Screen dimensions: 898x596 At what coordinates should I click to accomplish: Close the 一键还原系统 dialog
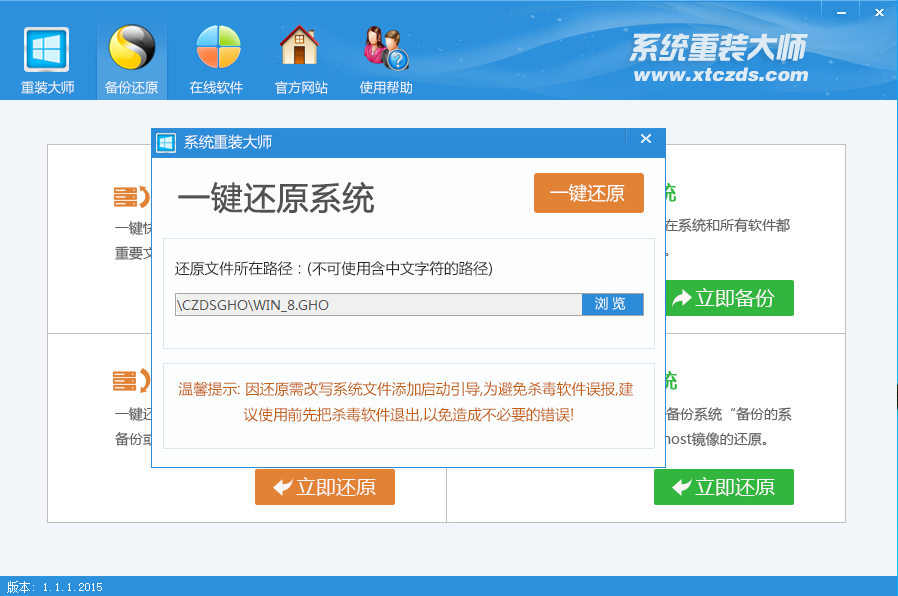(x=646, y=139)
